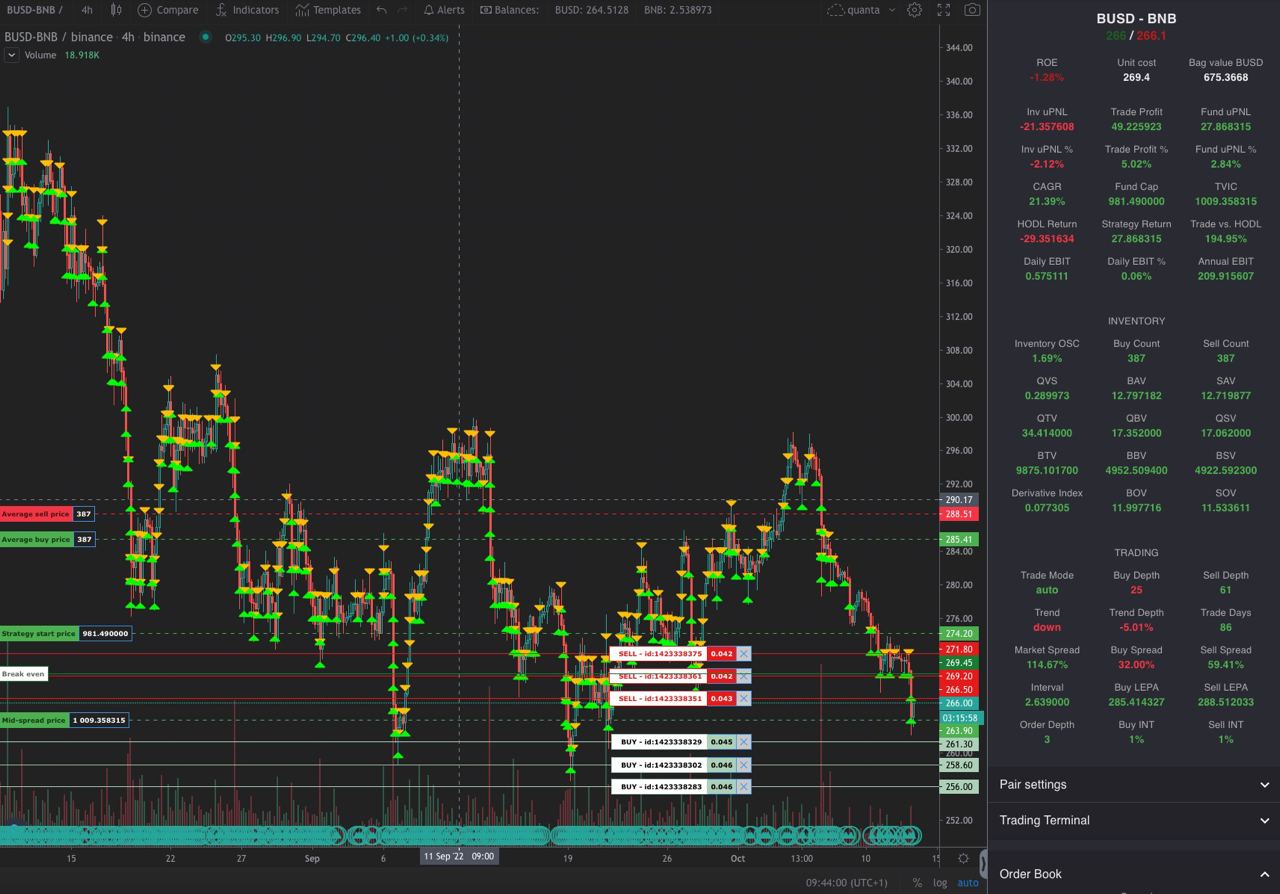Click the Sell Depth value 61

[1226, 590]
